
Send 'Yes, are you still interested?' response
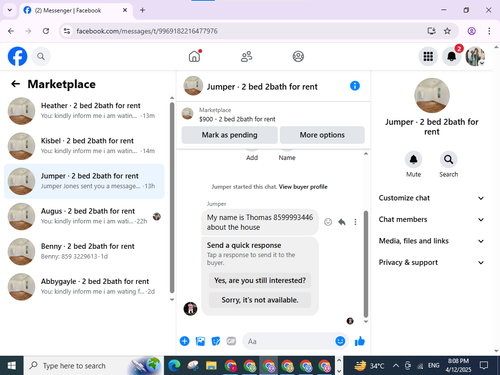point(260,280)
